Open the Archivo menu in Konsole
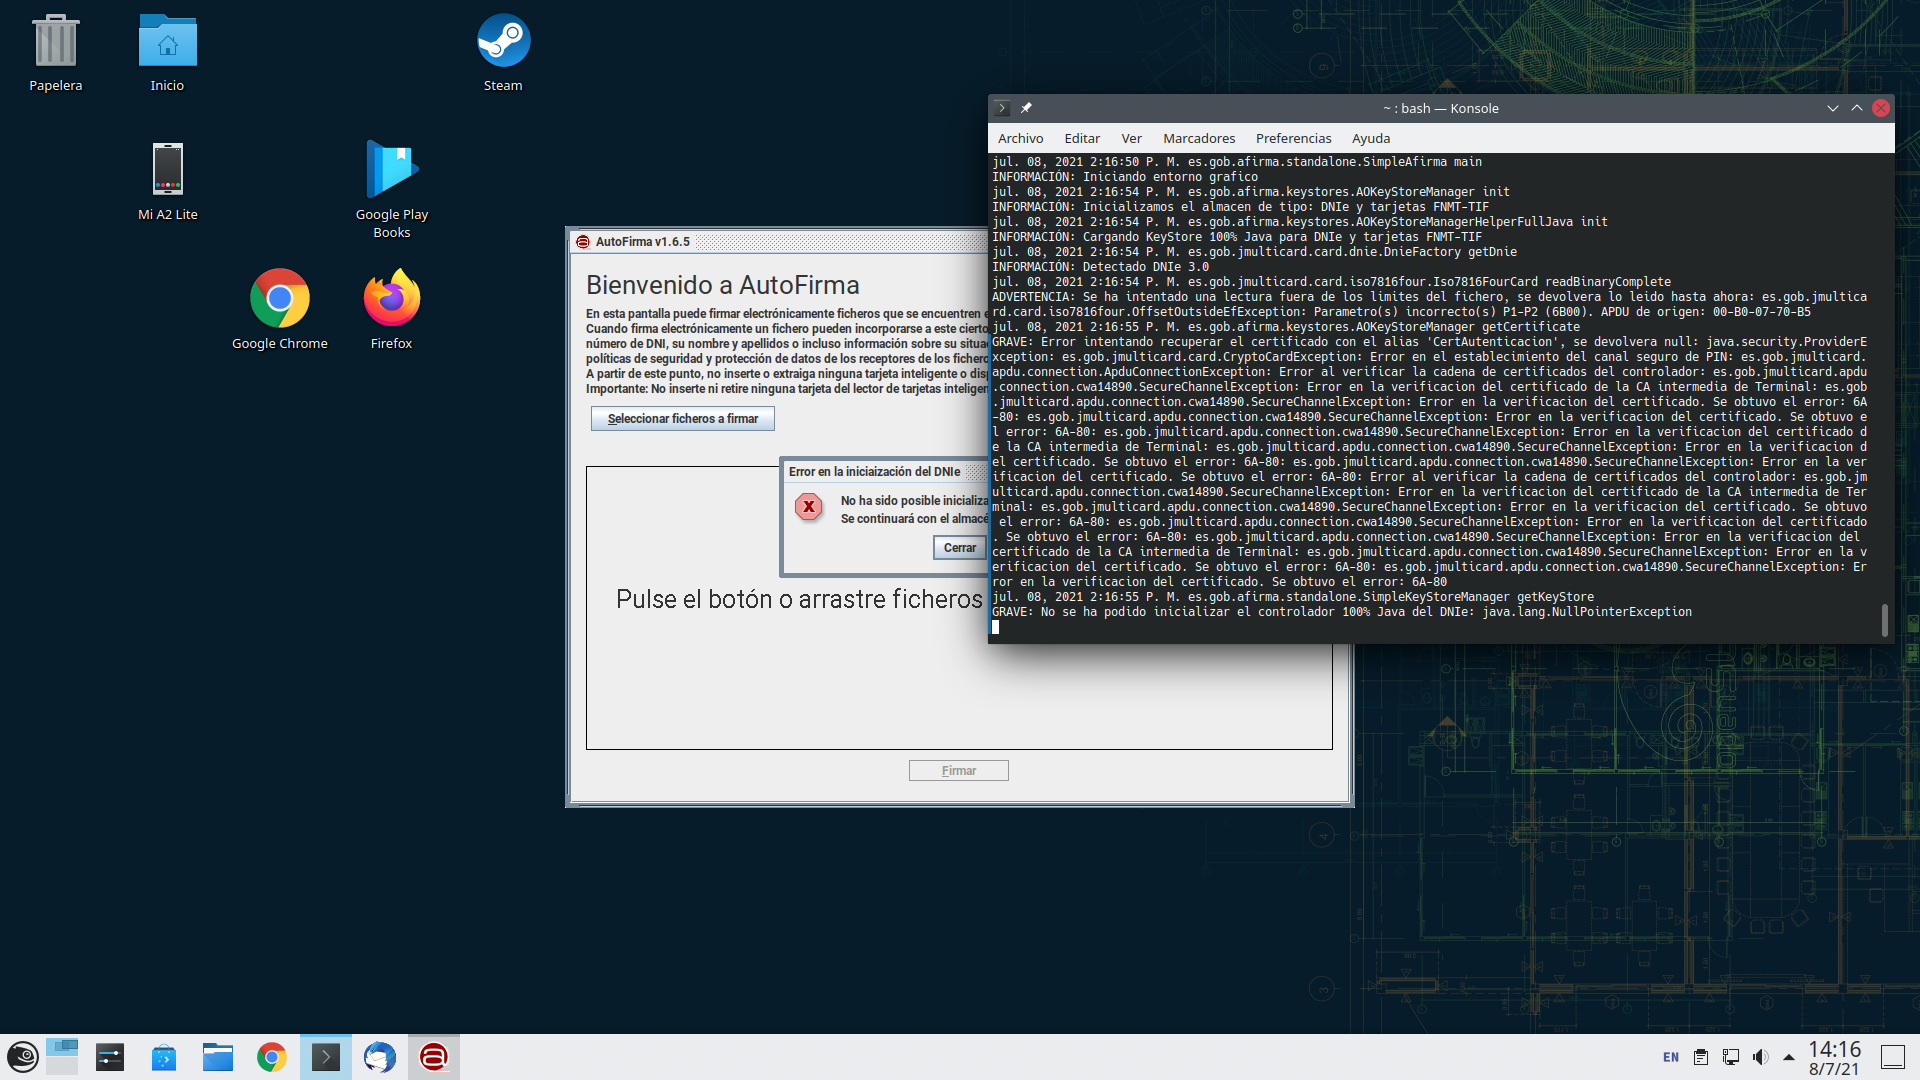Screen dimensions: 1920x1080 coord(1020,138)
